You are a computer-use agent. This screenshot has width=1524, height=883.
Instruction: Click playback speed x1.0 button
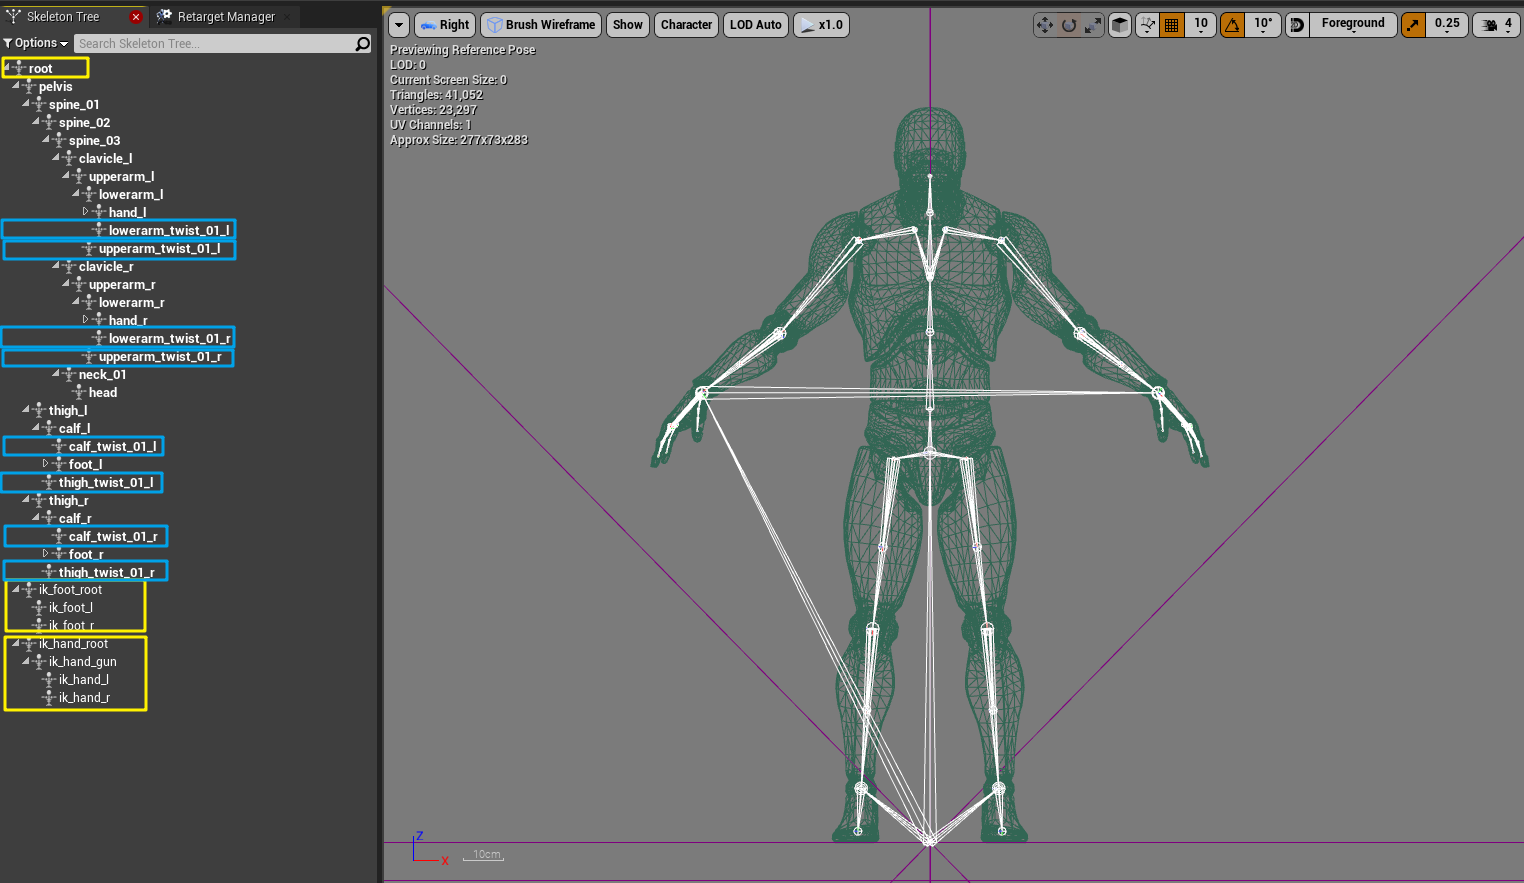click(821, 25)
